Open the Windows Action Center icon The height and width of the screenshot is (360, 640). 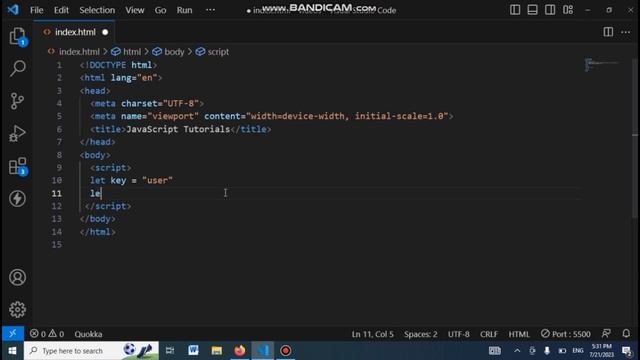point(627,351)
